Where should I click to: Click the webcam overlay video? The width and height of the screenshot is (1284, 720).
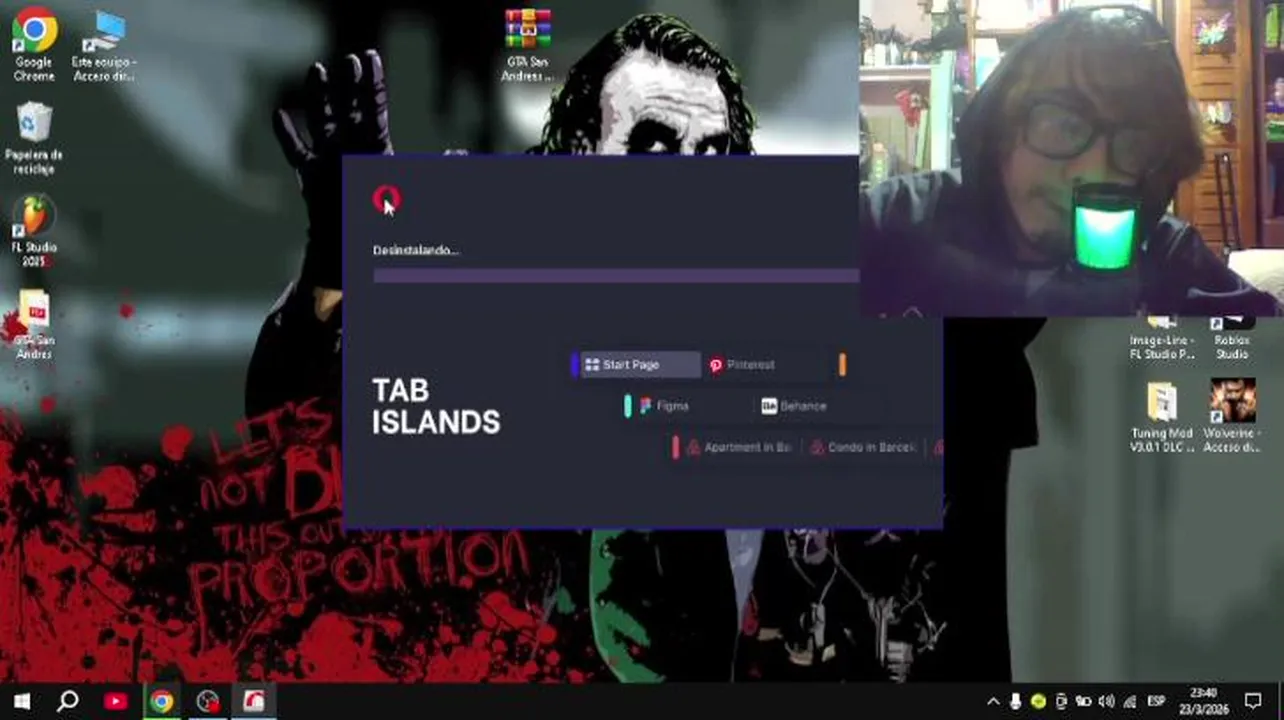[x=1071, y=158]
